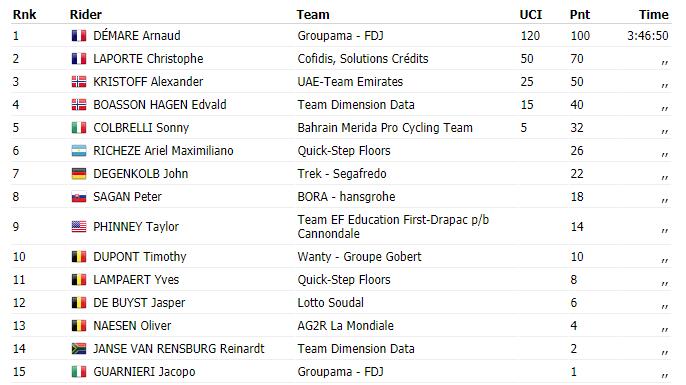Open the Groupama - FDJ team link in row 1
686x385 pixels.
(340, 36)
